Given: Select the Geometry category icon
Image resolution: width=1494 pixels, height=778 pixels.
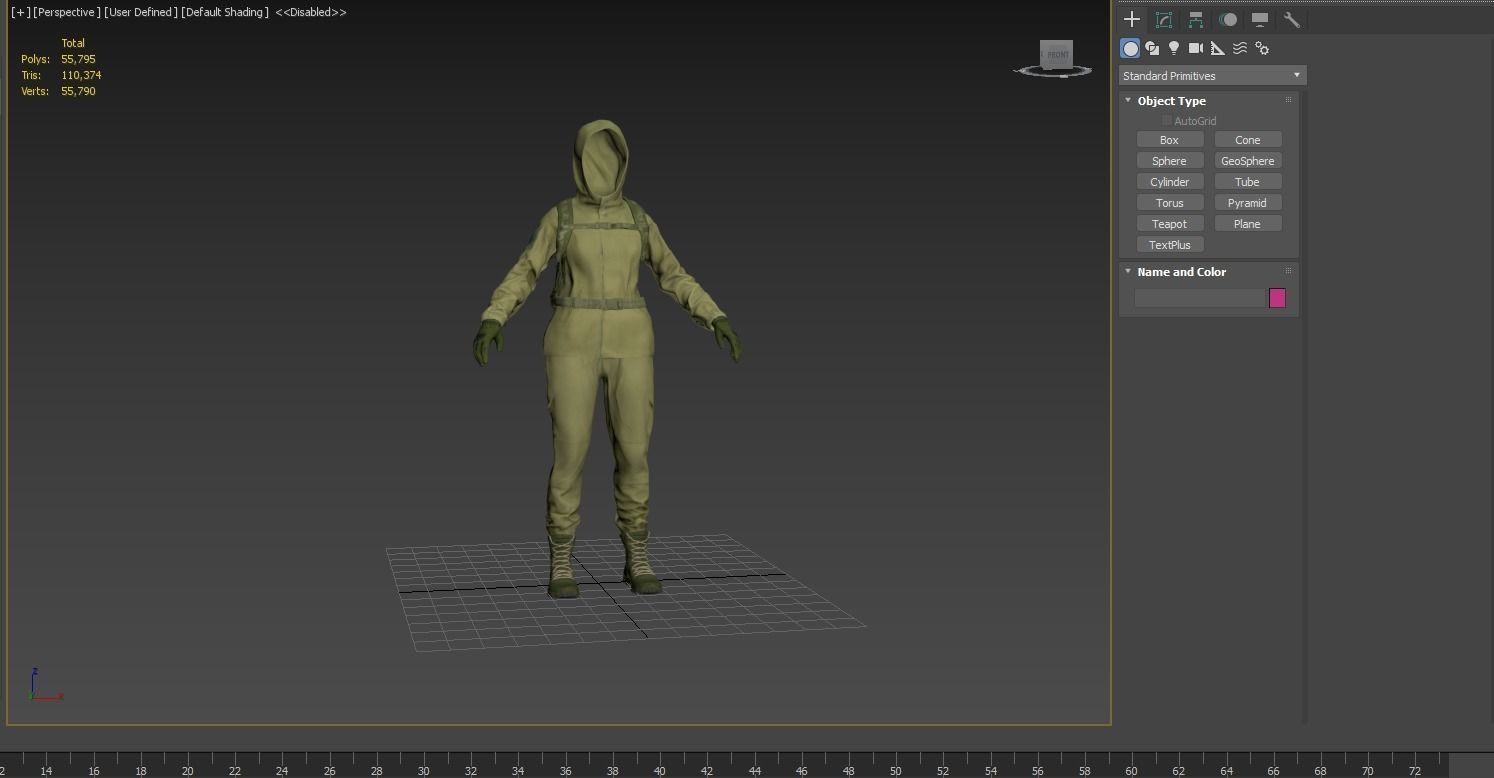Looking at the screenshot, I should tap(1130, 48).
